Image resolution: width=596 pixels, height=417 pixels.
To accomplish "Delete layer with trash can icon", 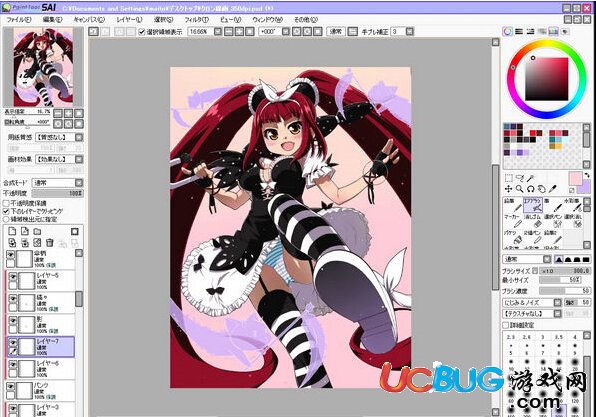I will coord(50,243).
